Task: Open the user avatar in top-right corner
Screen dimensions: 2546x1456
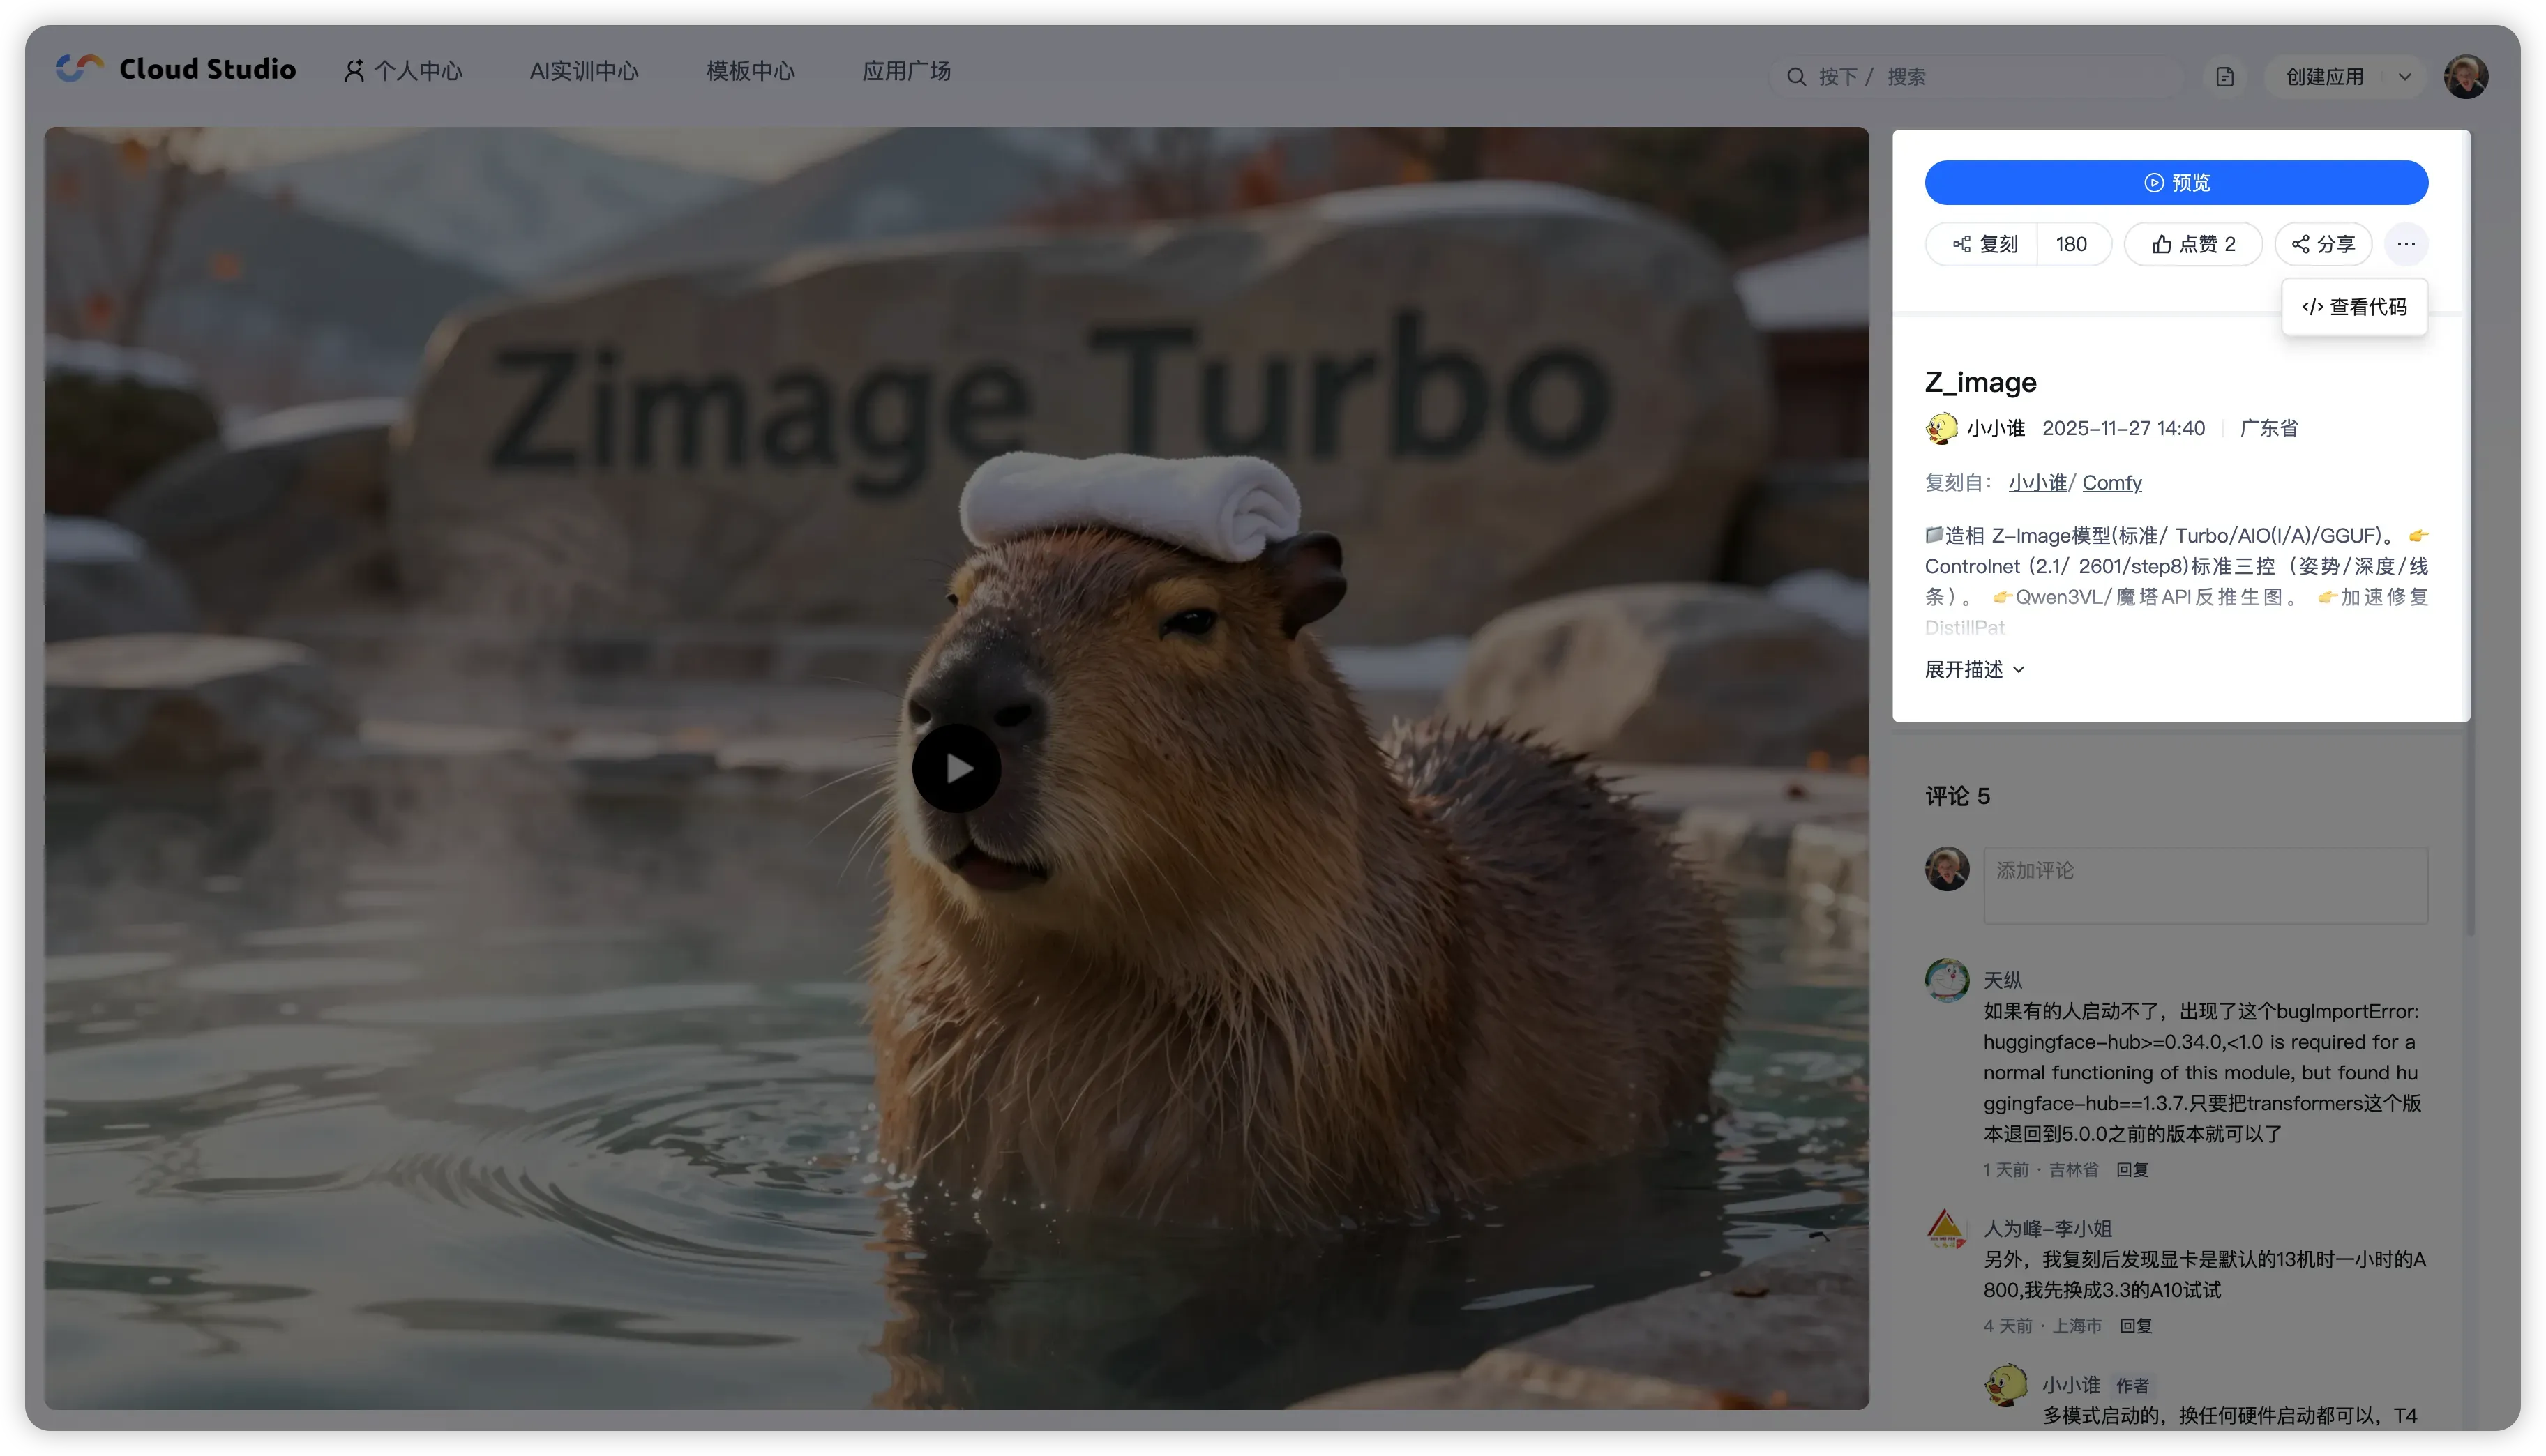Action: pyautogui.click(x=2465, y=77)
